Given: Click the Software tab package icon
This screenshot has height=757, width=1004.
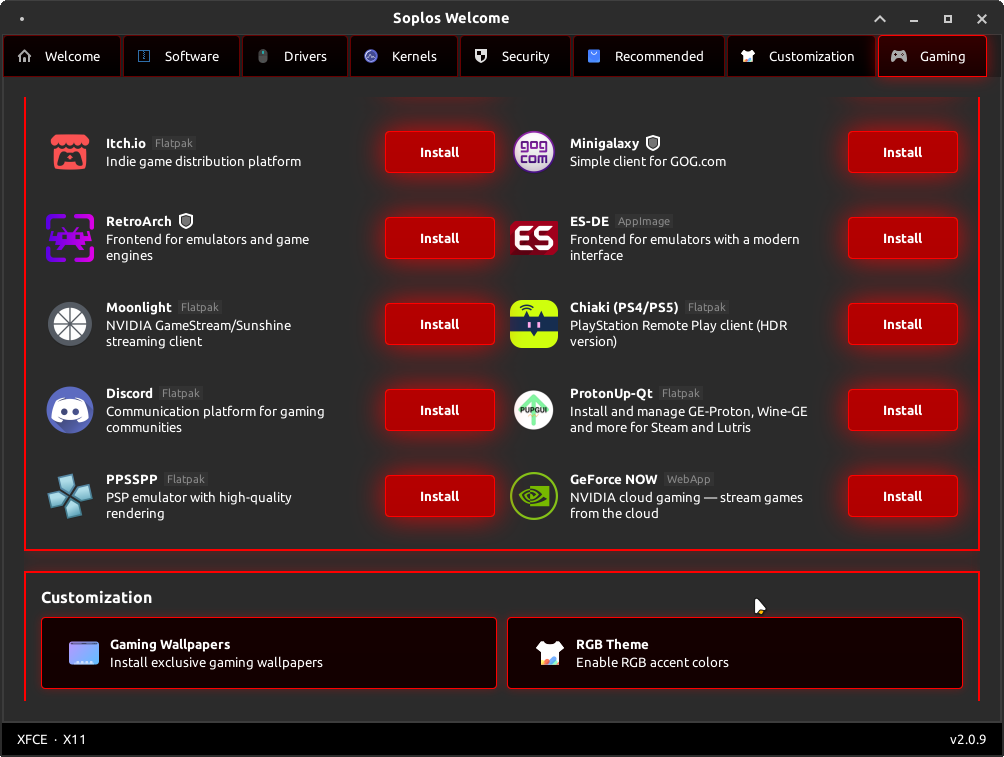Looking at the screenshot, I should (144, 56).
